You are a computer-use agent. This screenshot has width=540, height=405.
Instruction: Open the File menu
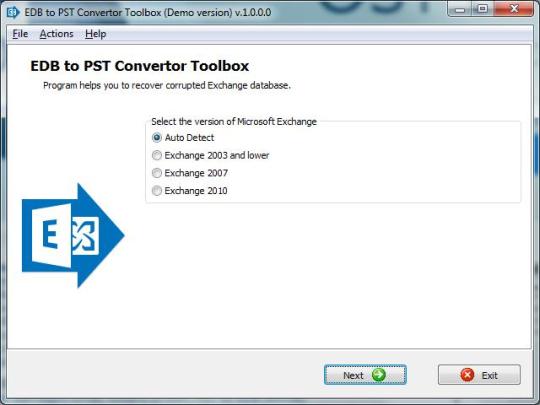(20, 34)
